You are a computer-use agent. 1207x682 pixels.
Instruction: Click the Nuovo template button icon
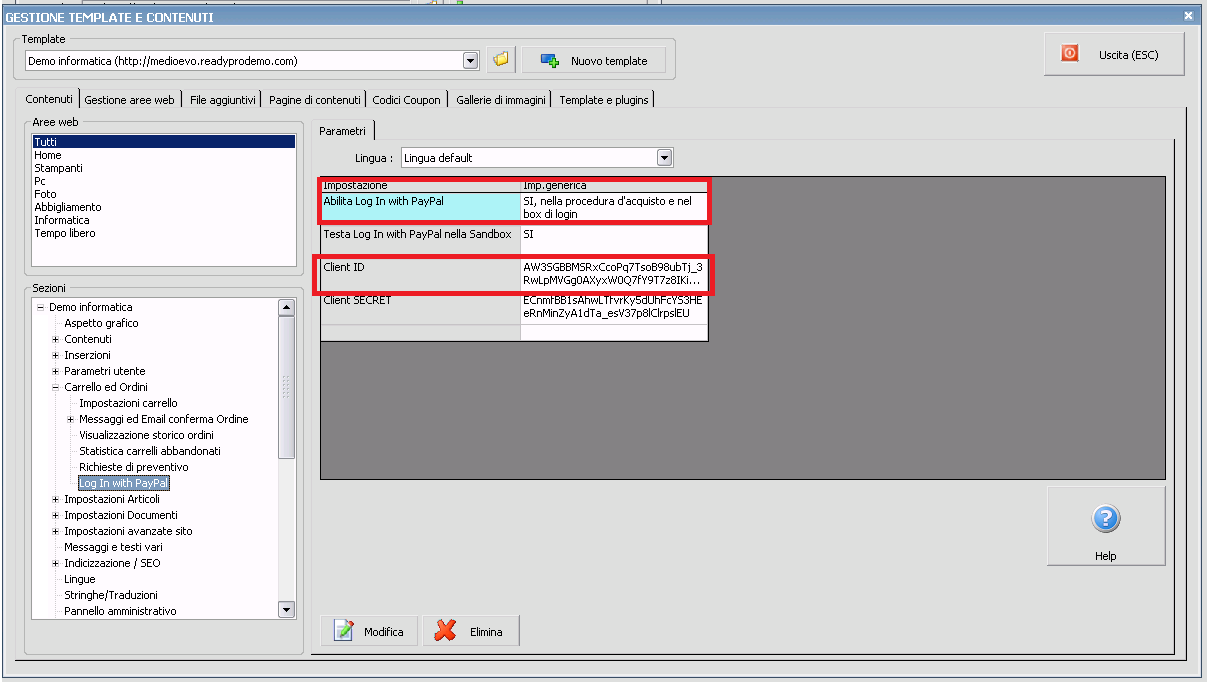[x=550, y=61]
